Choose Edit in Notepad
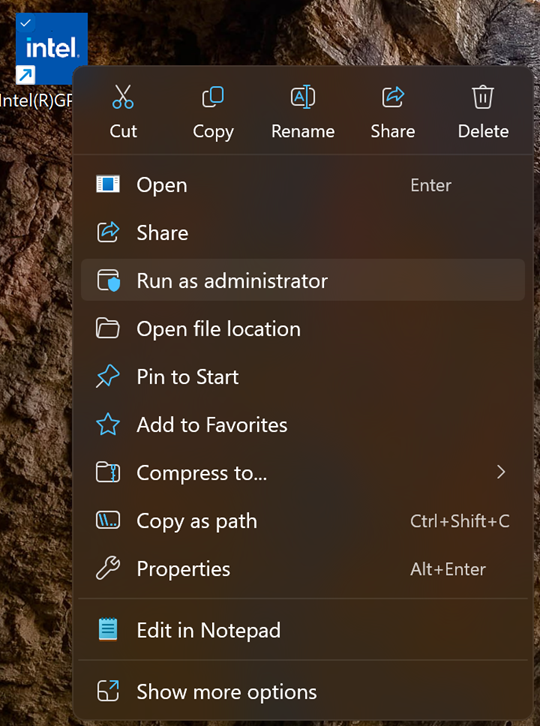 [303, 630]
